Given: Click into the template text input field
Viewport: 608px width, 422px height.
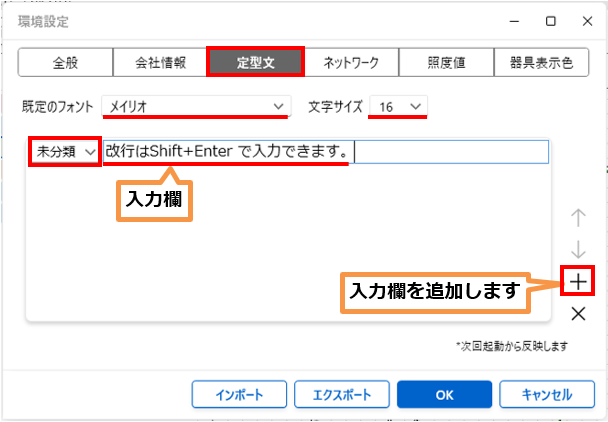Looking at the screenshot, I should pos(450,151).
